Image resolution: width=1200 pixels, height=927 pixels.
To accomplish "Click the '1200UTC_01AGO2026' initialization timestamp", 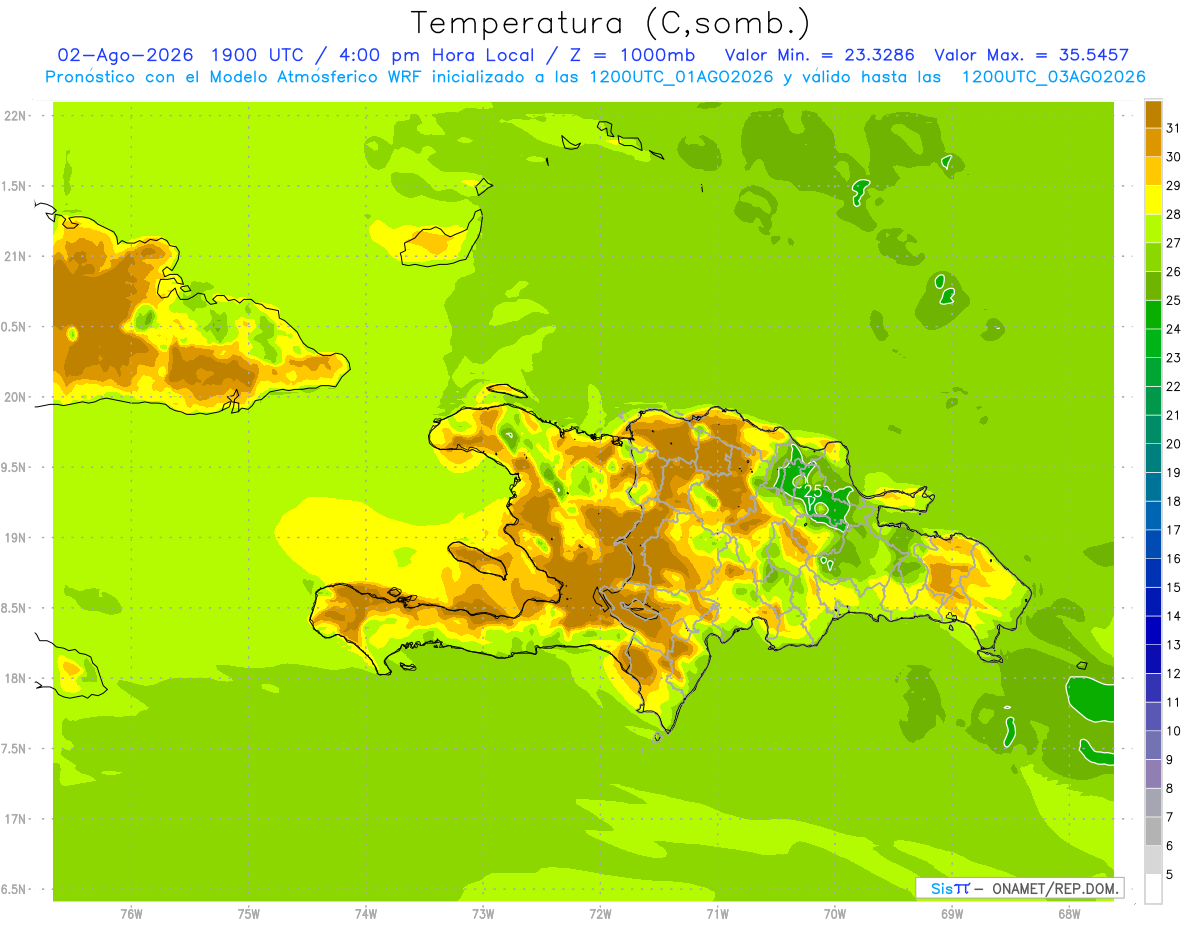I will point(681,77).
